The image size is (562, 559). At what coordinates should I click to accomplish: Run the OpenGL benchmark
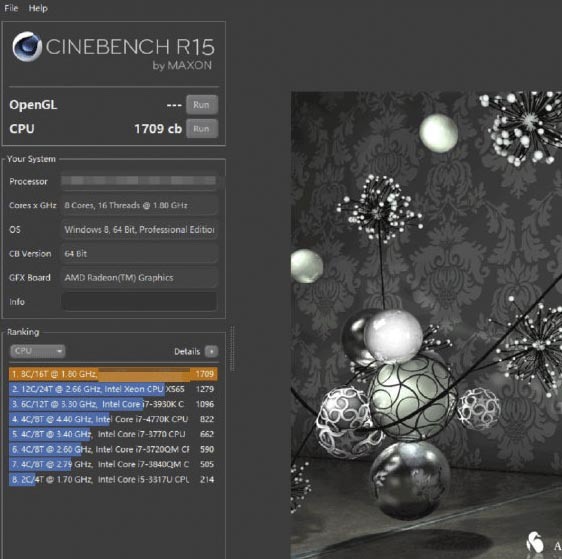tap(202, 105)
